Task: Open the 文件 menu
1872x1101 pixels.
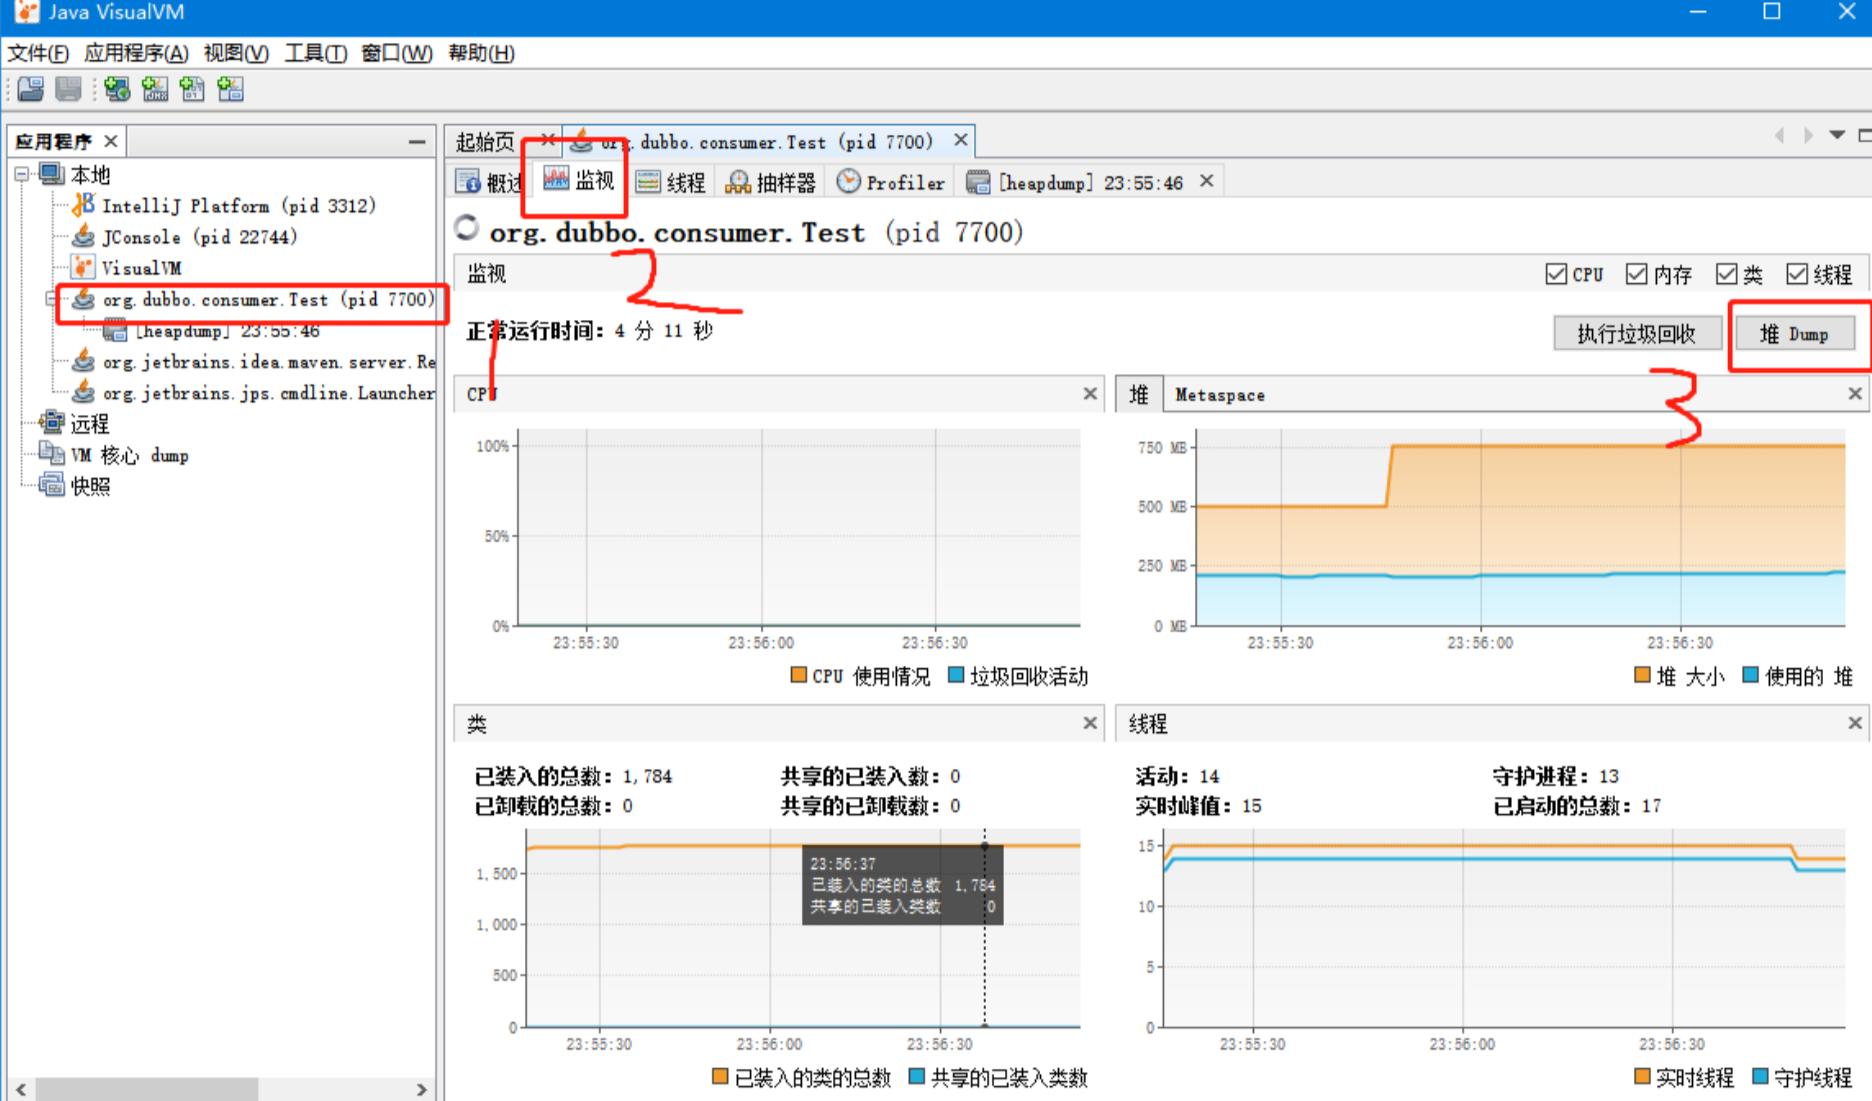Action: 38,53
